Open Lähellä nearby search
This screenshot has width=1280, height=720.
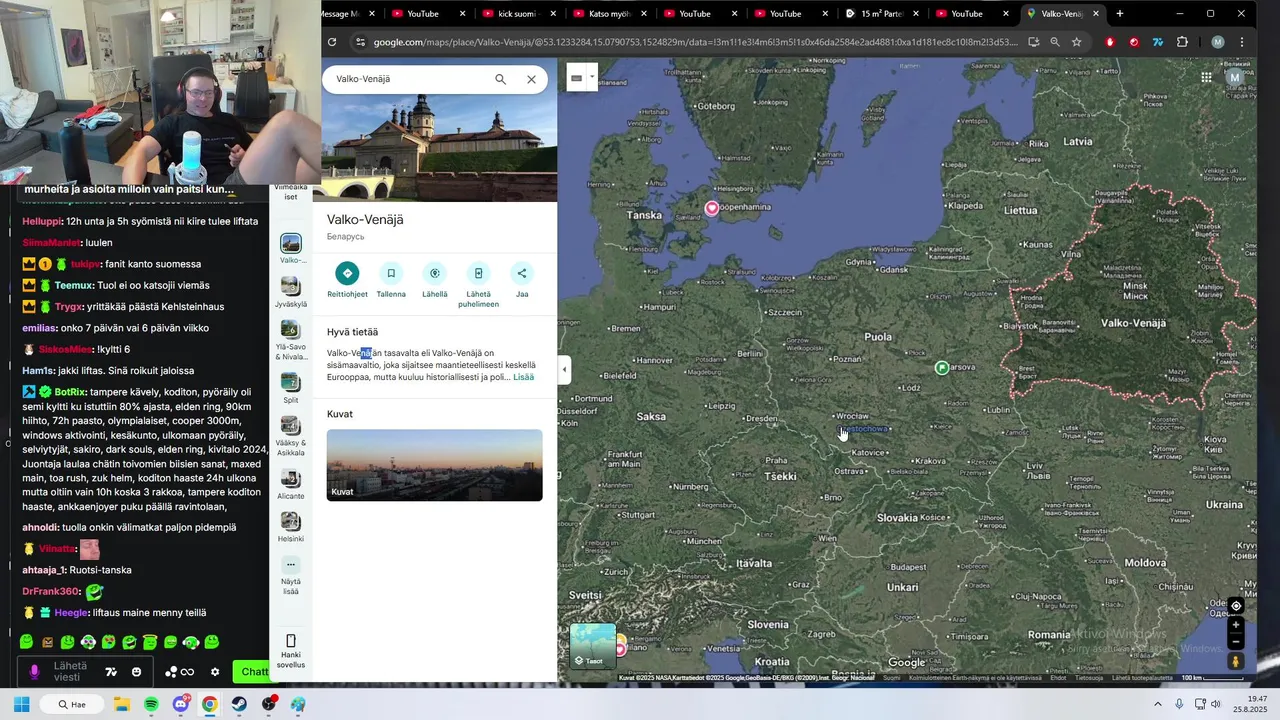point(434,273)
